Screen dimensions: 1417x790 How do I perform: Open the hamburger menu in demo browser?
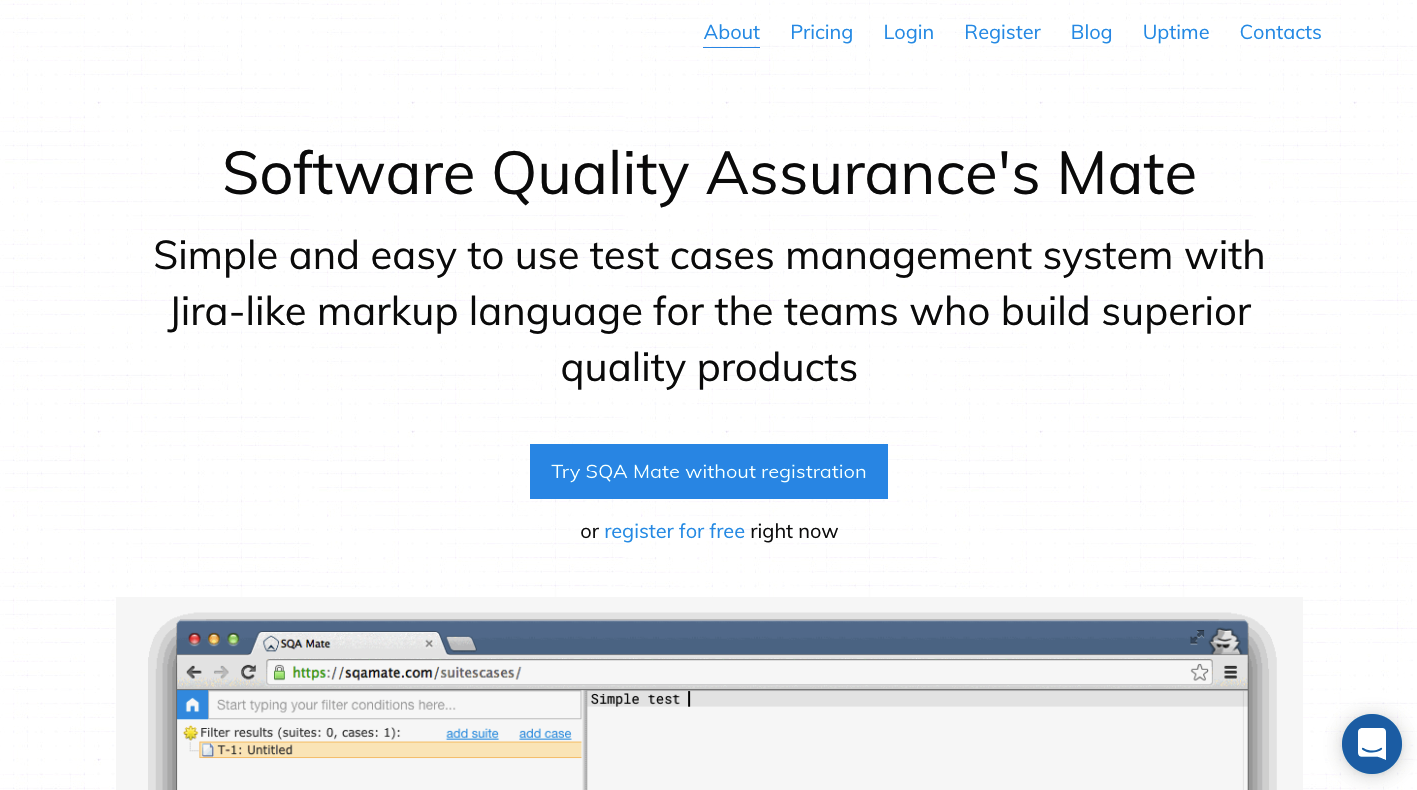[x=1231, y=673]
